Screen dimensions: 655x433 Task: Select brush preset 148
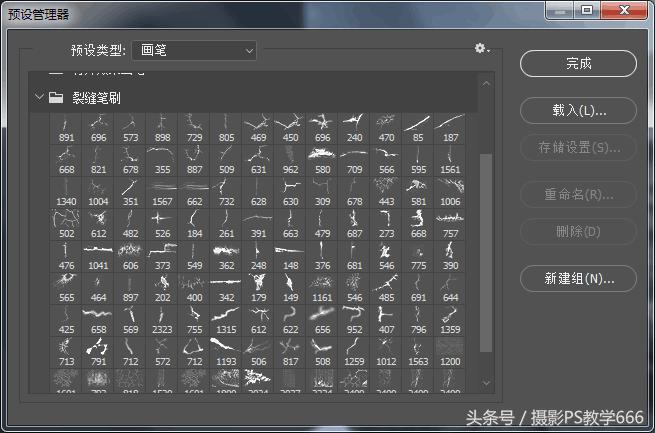[290, 257]
